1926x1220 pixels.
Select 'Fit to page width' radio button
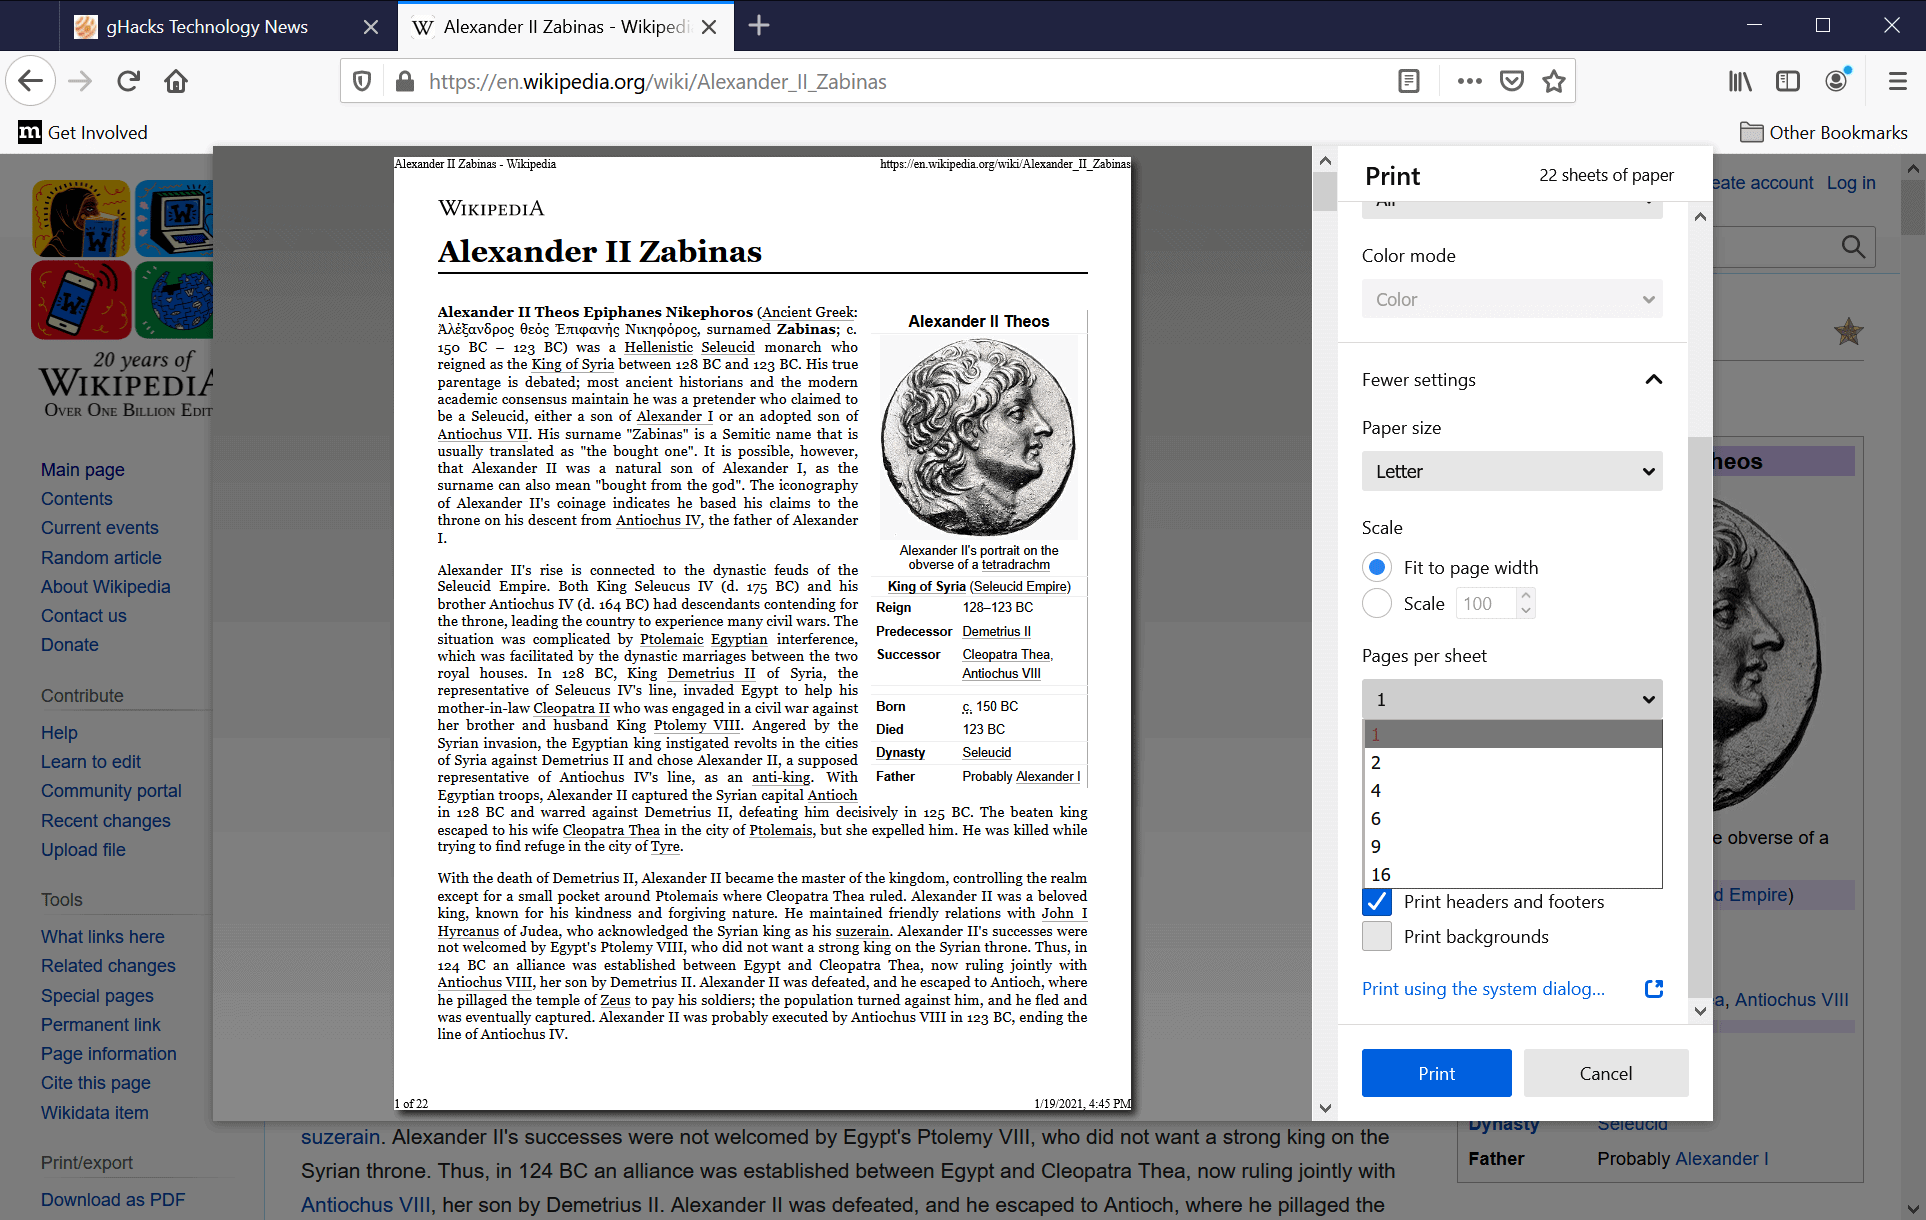click(x=1377, y=567)
